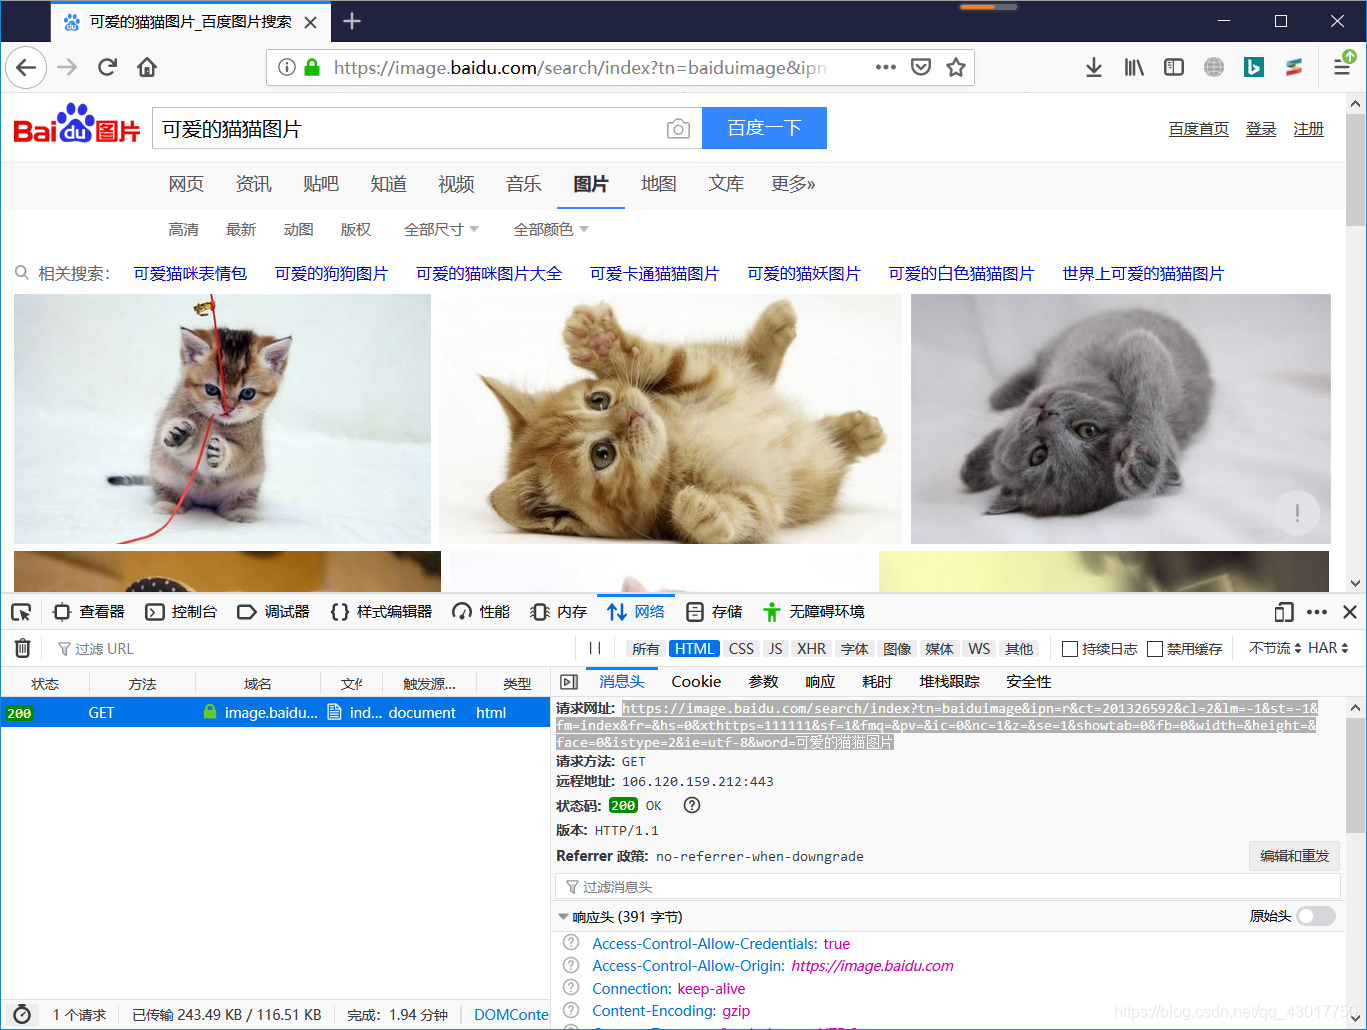This screenshot has width=1367, height=1030.
Task: Open the 调试器 debugger panel
Action: [x=273, y=612]
